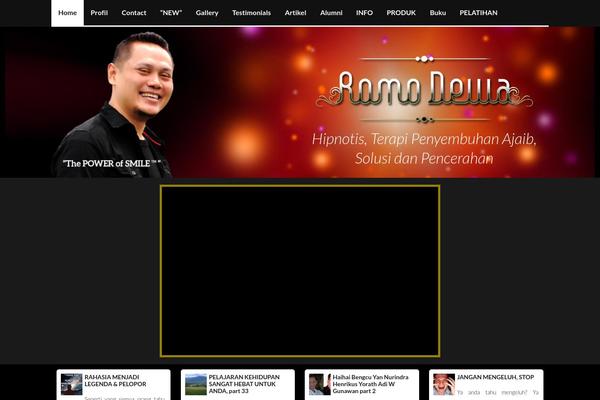Go to Testimonials in the navigation

tap(251, 13)
